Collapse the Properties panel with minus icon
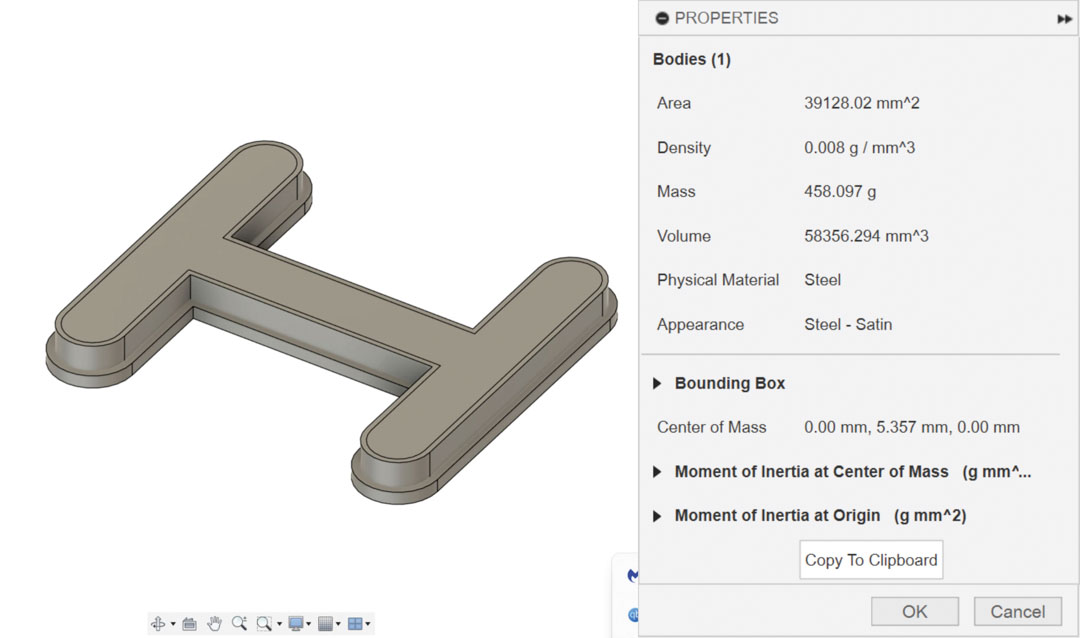 point(661,18)
